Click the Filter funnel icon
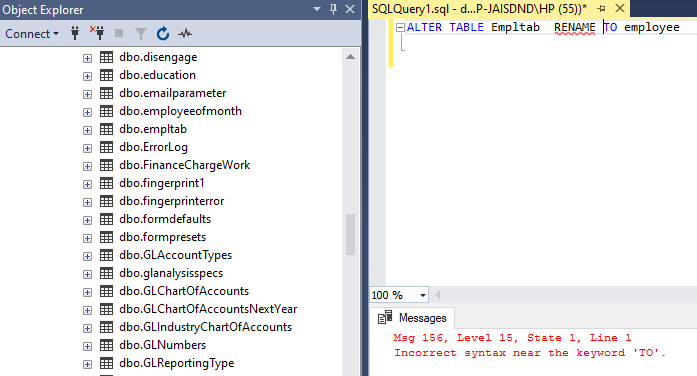This screenshot has height=376, width=697. point(140,34)
